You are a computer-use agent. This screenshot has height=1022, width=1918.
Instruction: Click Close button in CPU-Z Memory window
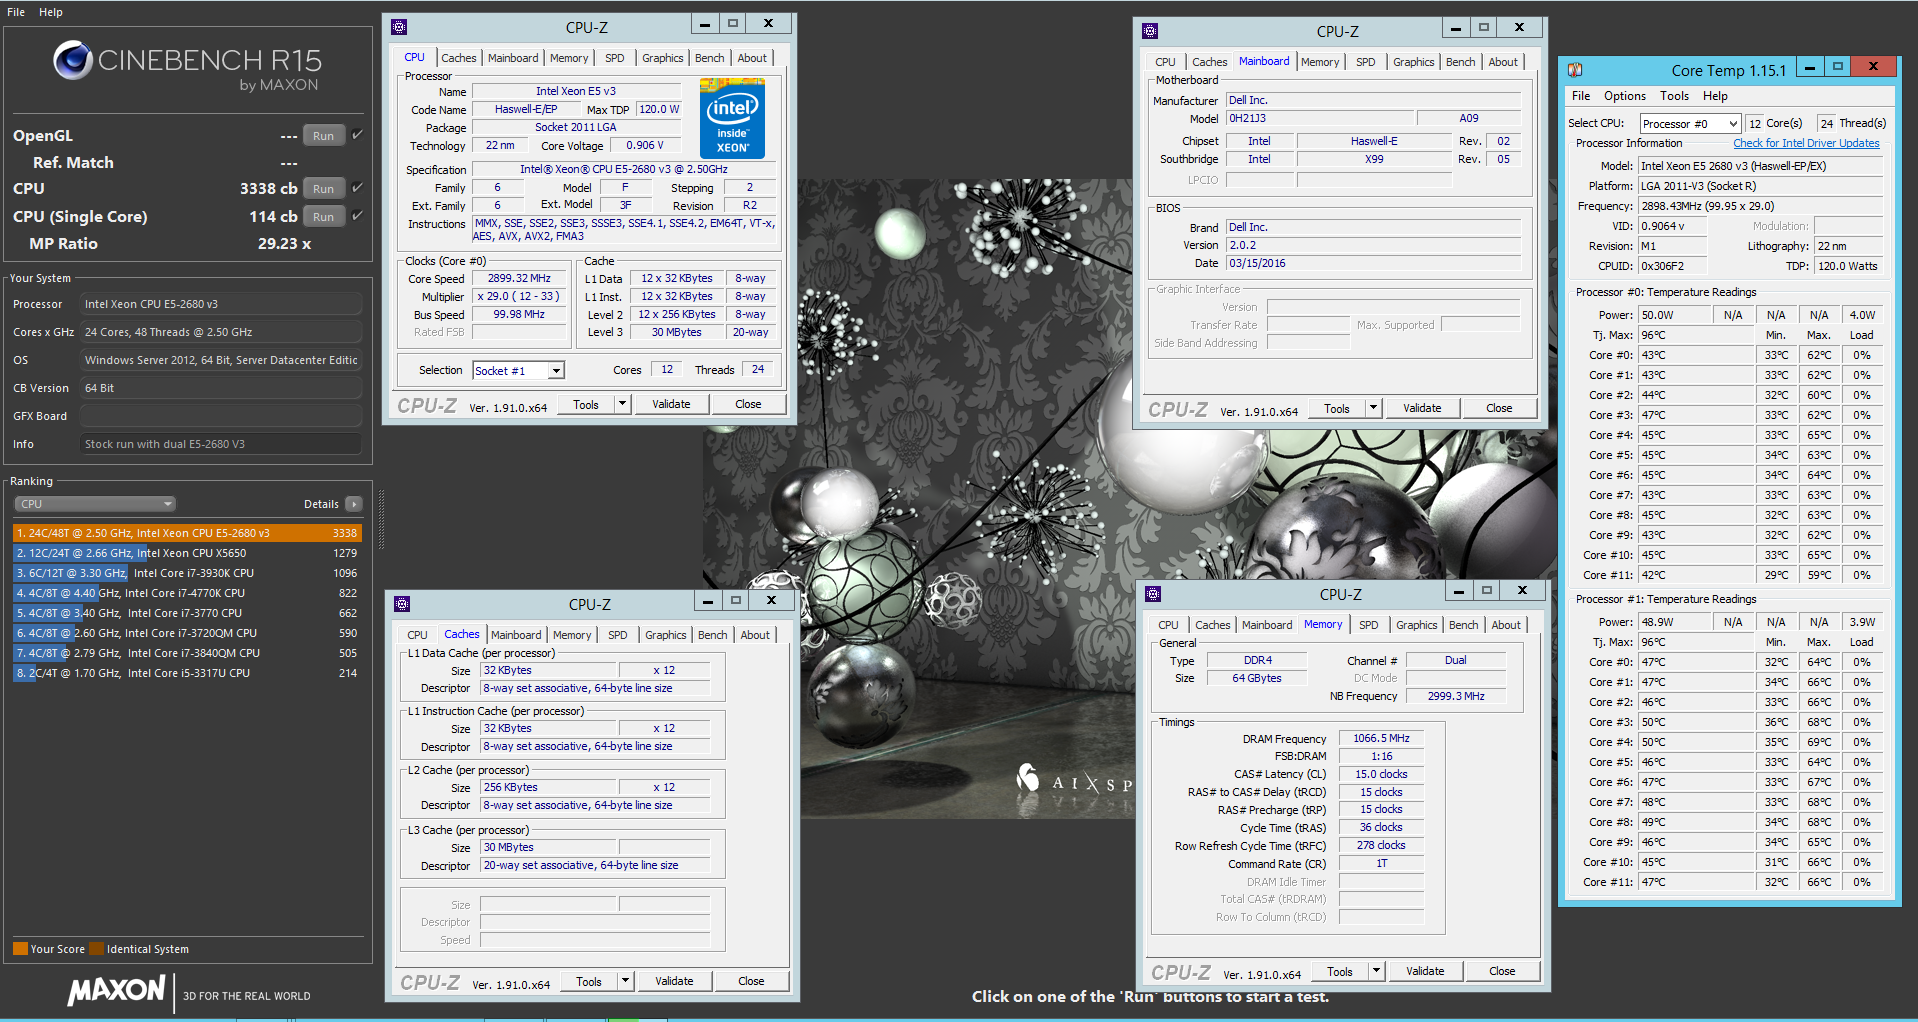[x=1502, y=971]
